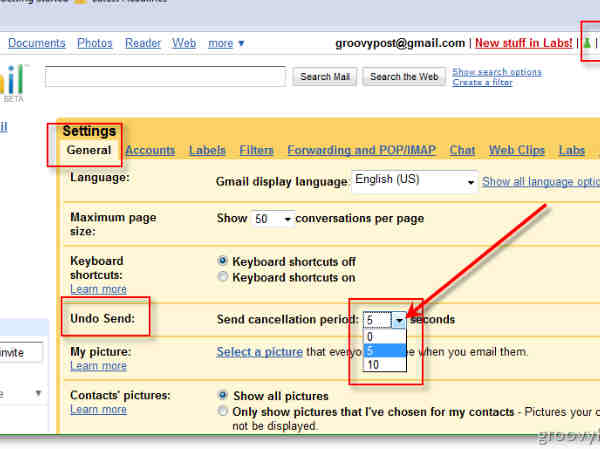Toggle send cancellation period dropdown arrow

tap(399, 320)
